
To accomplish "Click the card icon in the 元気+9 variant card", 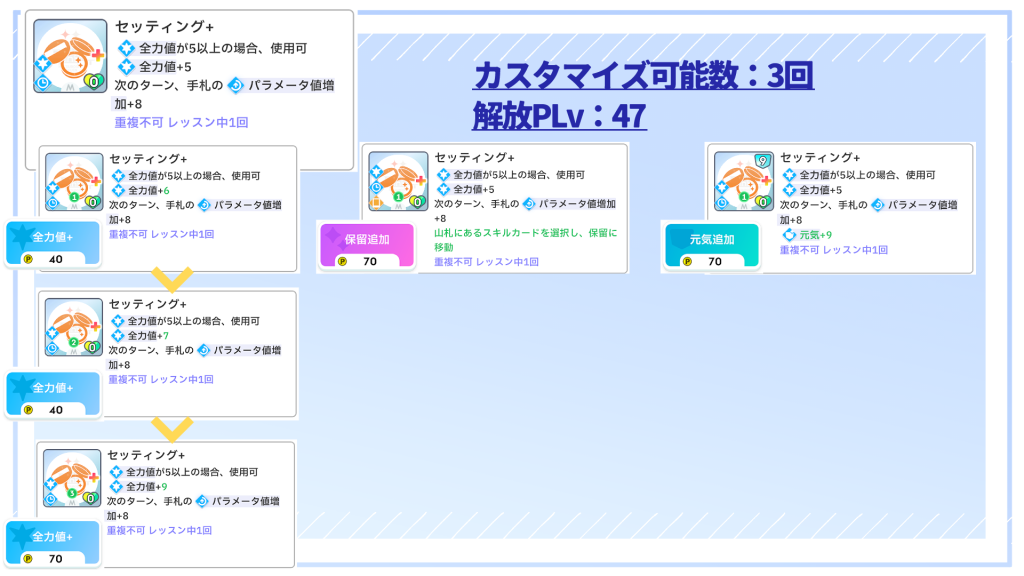I will pos(744,181).
